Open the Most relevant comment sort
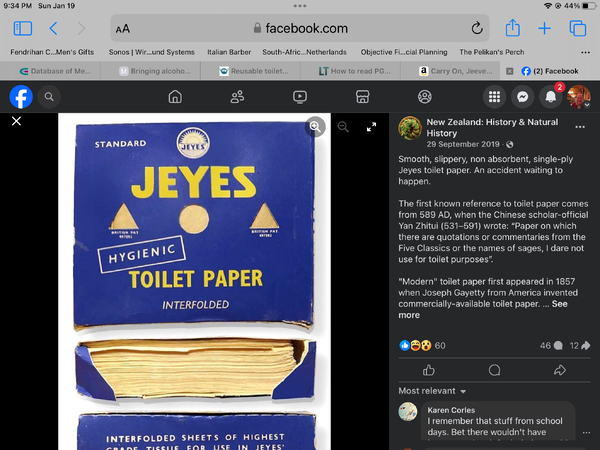 (x=432, y=391)
